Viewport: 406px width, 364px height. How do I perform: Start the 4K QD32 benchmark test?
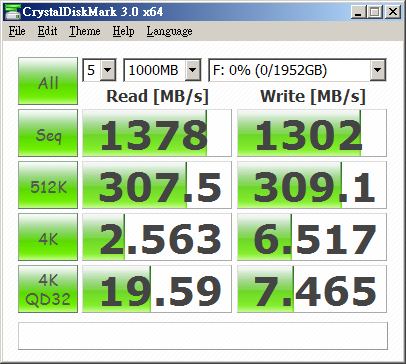pos(48,289)
